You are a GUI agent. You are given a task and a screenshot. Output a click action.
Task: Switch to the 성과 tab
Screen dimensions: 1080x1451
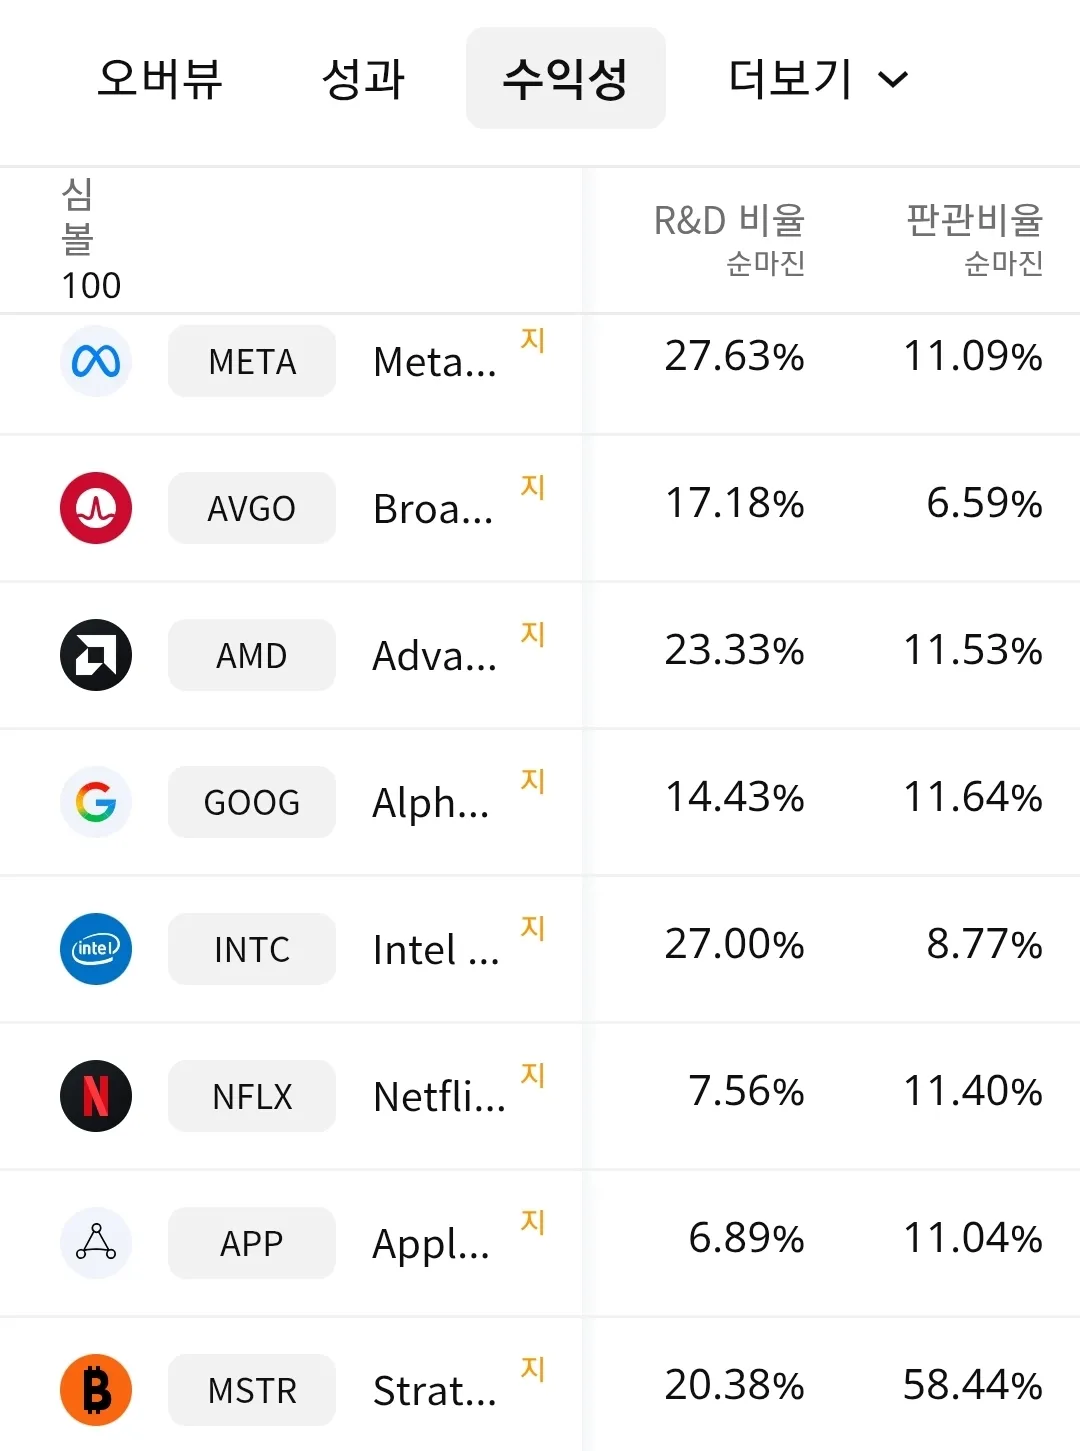coord(363,78)
